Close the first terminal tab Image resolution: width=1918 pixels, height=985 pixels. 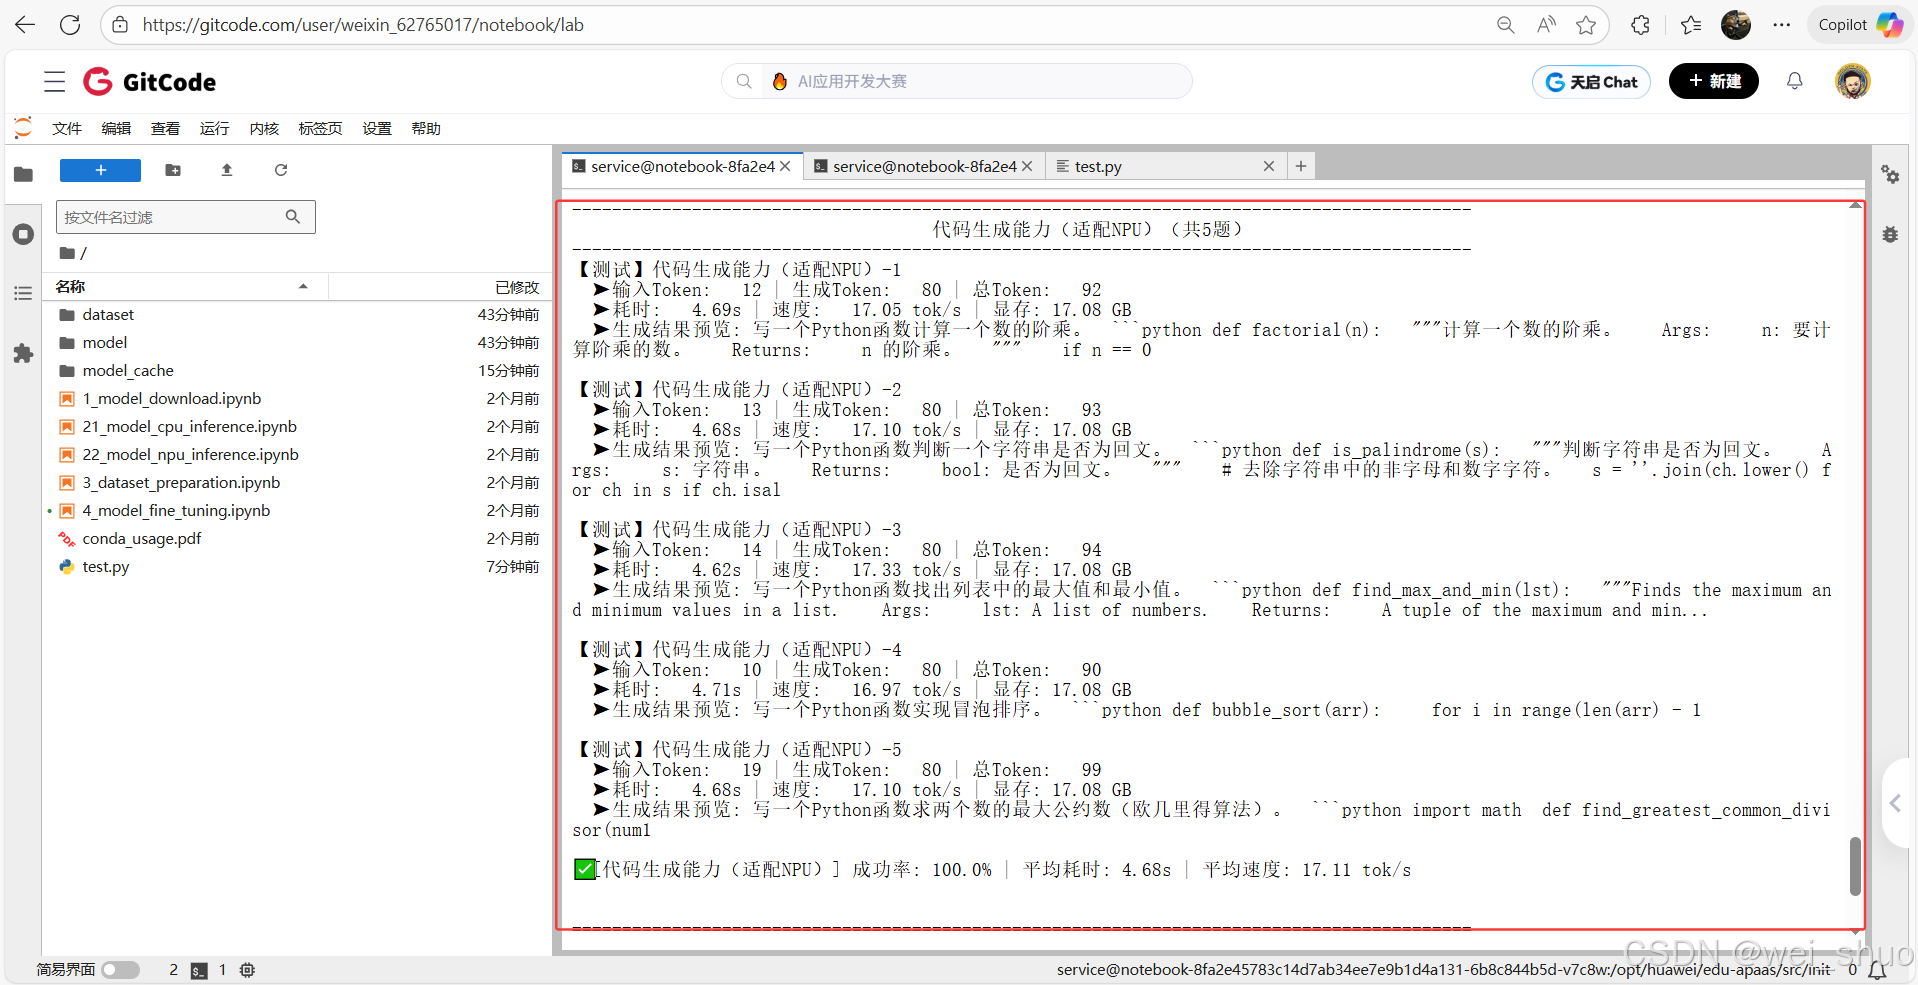tap(785, 166)
